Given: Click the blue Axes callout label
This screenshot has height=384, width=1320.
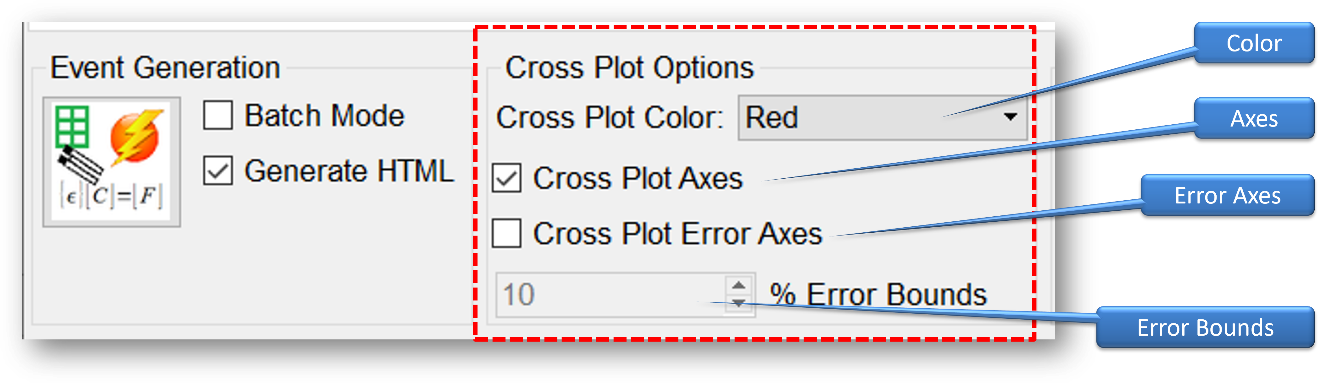Looking at the screenshot, I should (x=1254, y=119).
